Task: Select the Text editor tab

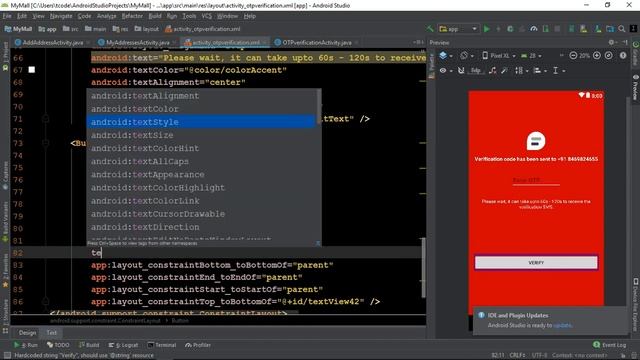Action: [51, 333]
